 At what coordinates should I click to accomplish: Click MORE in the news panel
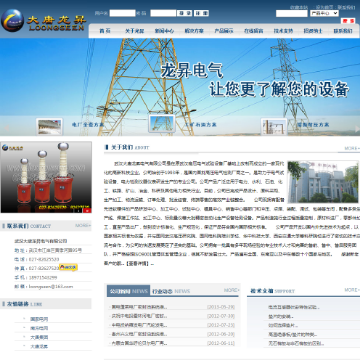point(232,290)
